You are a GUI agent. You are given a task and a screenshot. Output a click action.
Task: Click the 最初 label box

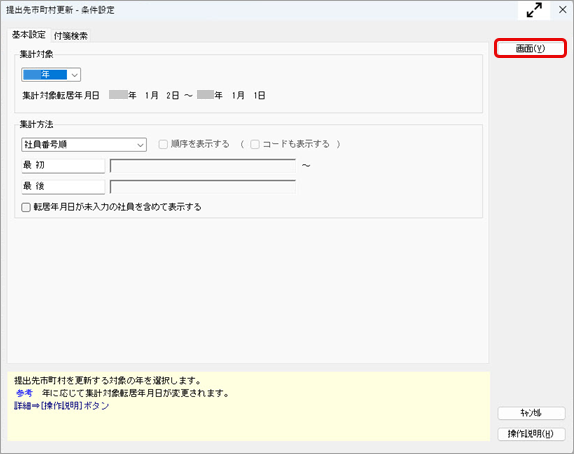pyautogui.click(x=63, y=165)
